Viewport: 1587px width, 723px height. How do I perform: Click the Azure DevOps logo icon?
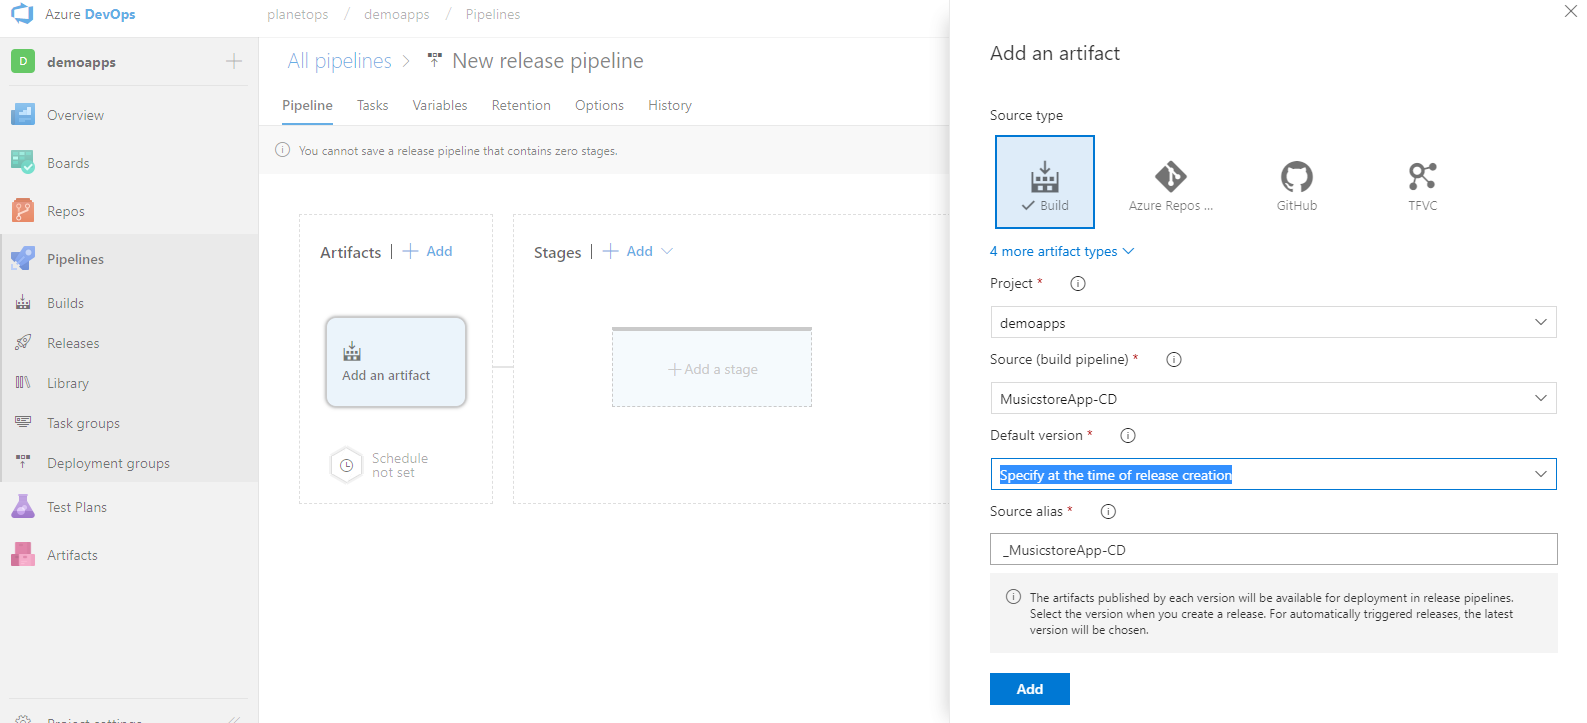click(22, 14)
